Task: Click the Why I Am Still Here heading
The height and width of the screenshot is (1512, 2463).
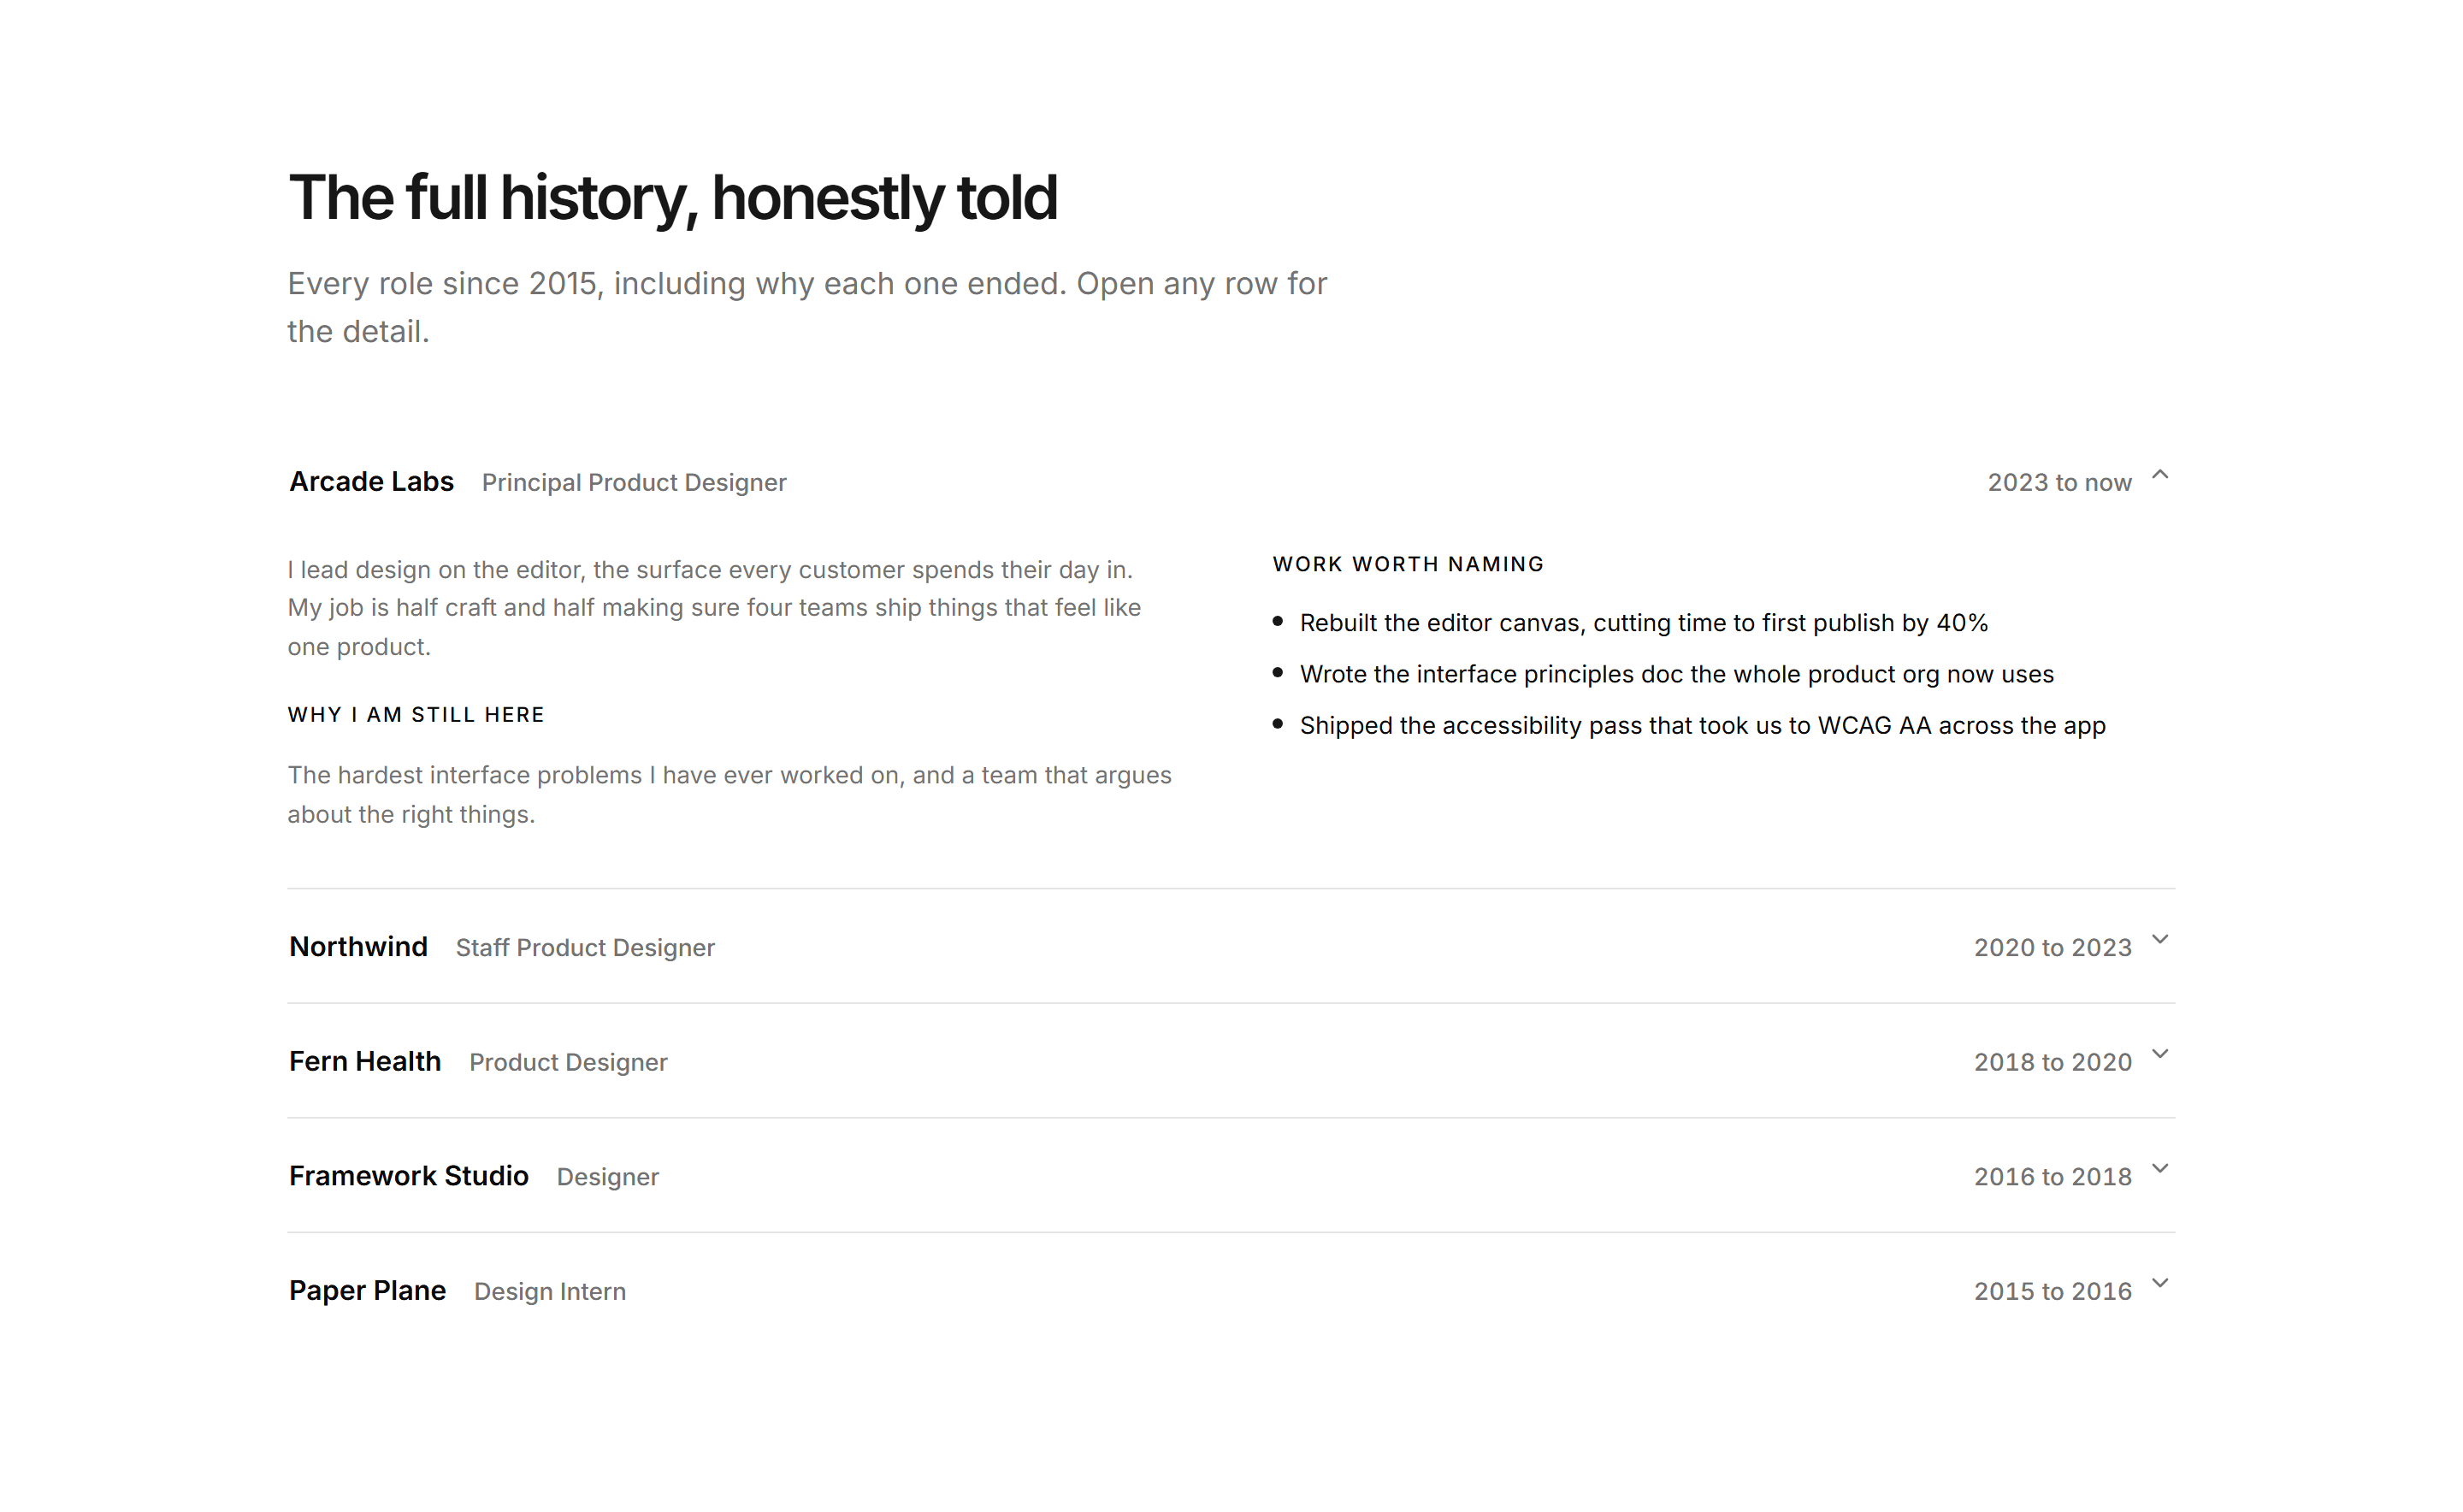Action: coord(416,715)
